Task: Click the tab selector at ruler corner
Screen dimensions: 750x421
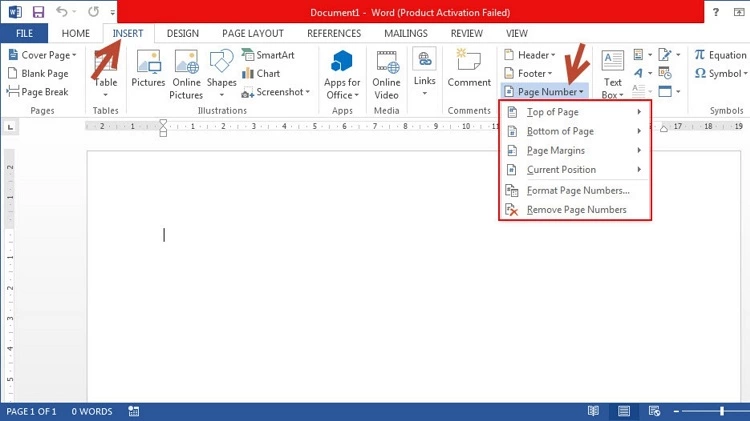Action: 11,127
